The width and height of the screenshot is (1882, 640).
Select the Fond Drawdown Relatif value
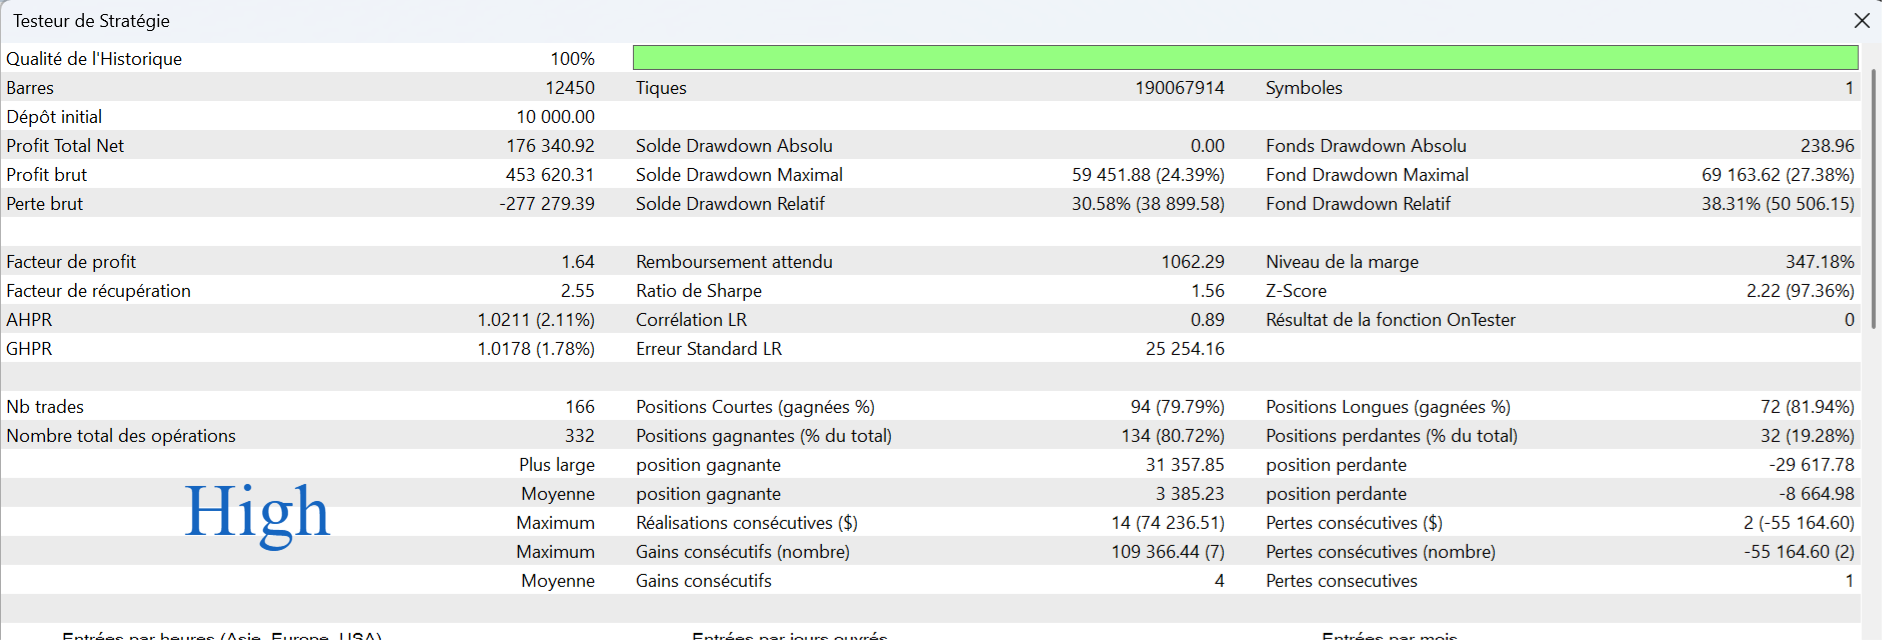tap(1777, 204)
